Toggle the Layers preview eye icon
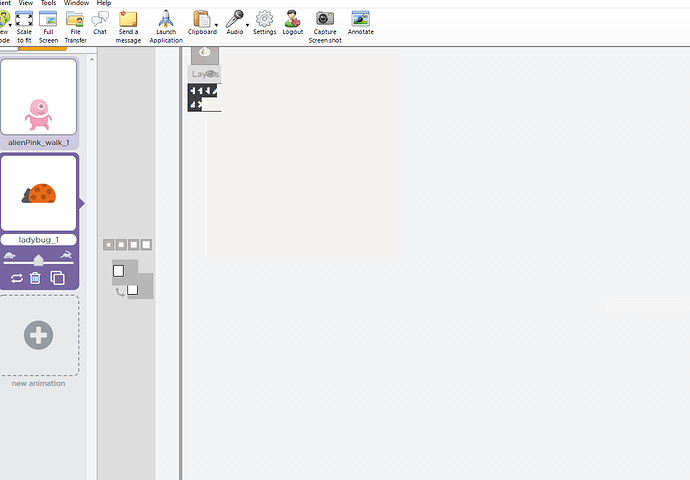 [x=211, y=74]
